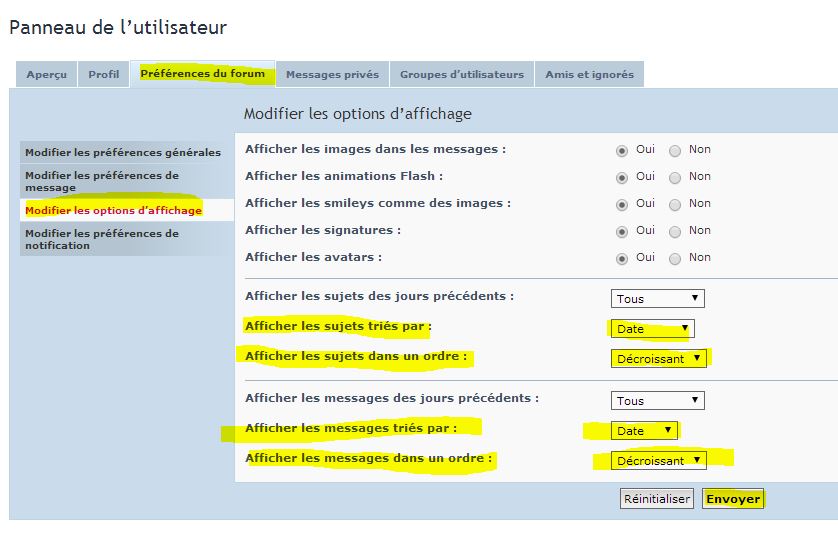Select Non for Afficher les animations Flash
The image size is (838, 538).
pyautogui.click(x=675, y=177)
